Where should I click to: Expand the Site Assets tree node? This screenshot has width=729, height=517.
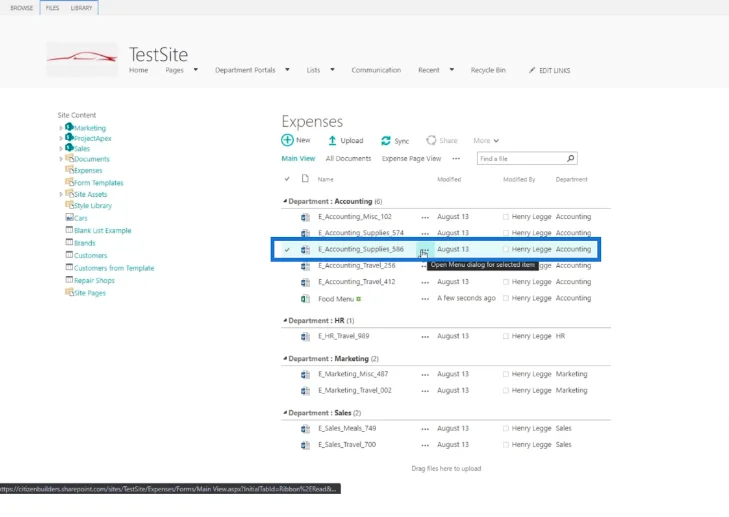coord(61,194)
